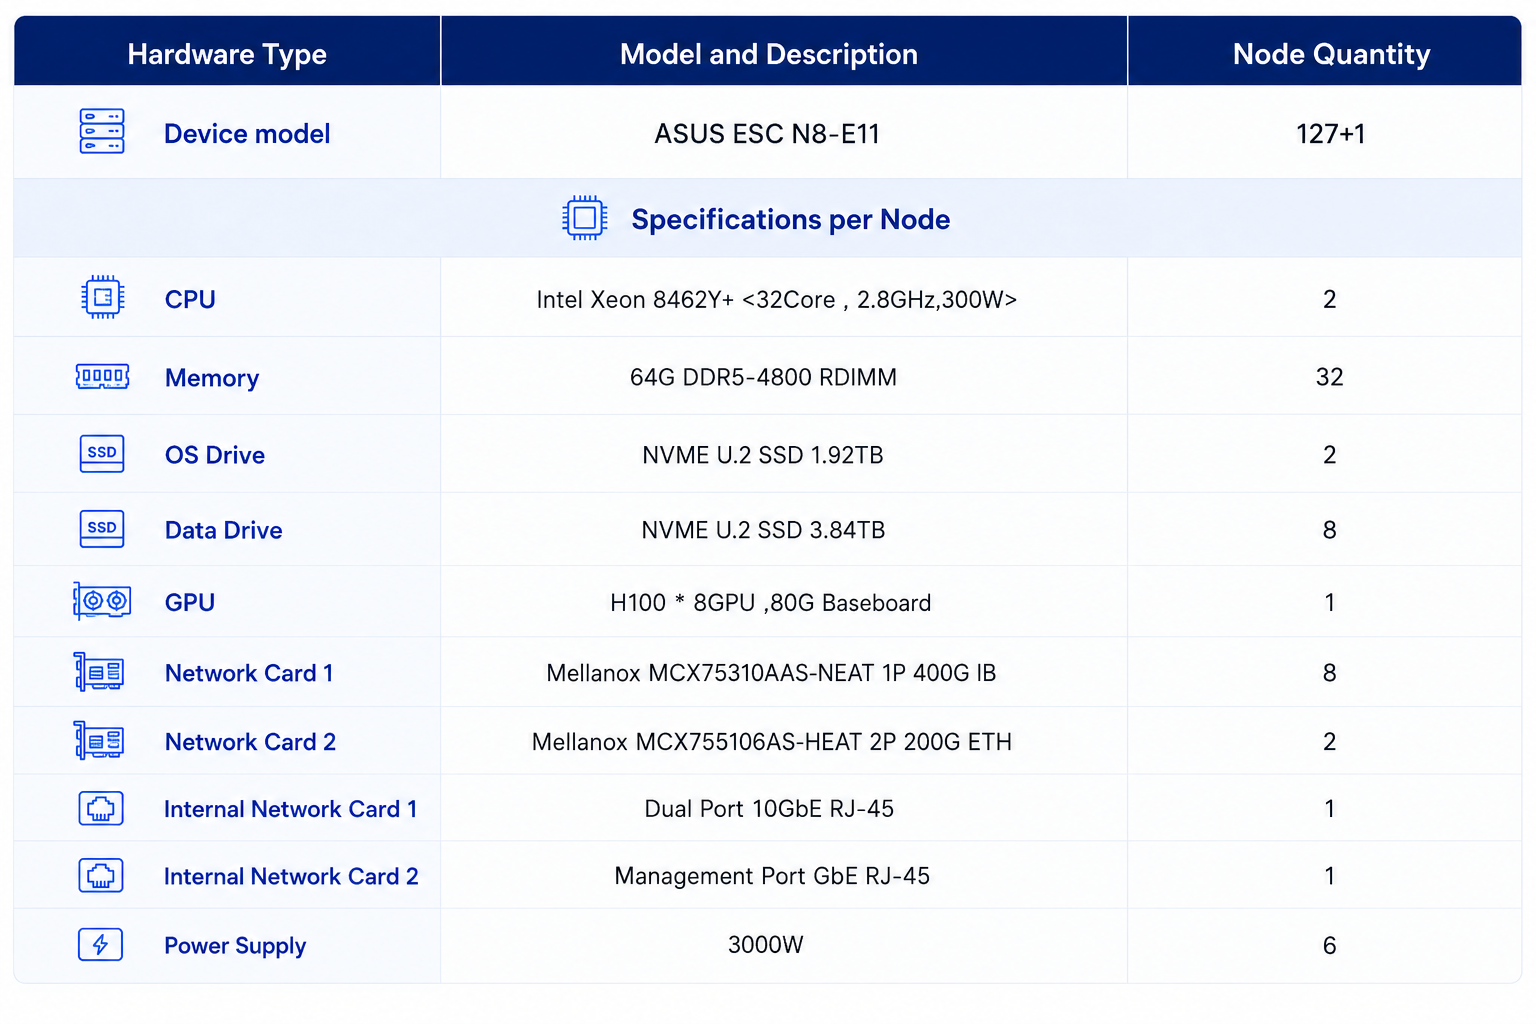Select the Internal Network Card 2 quantity
The image size is (1536, 1024).
click(1329, 876)
